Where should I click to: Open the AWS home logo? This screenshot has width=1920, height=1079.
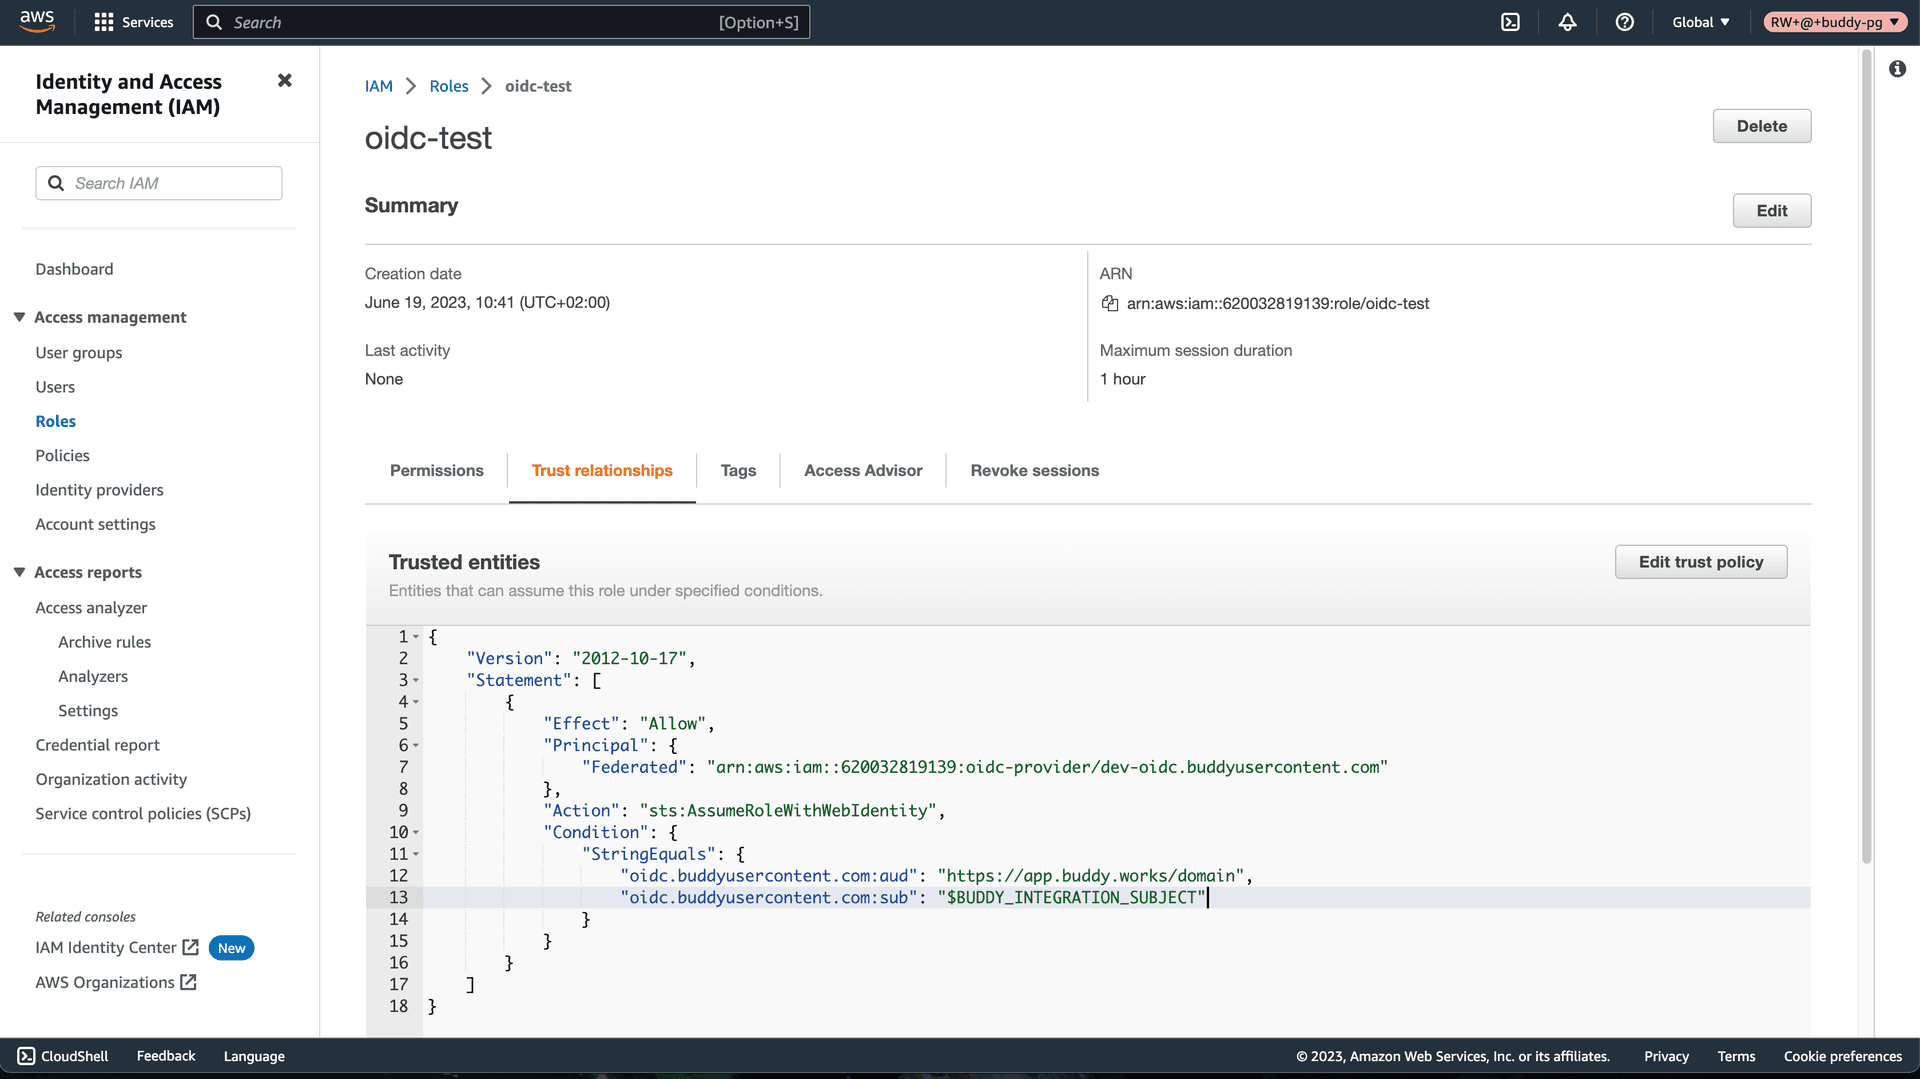[37, 22]
